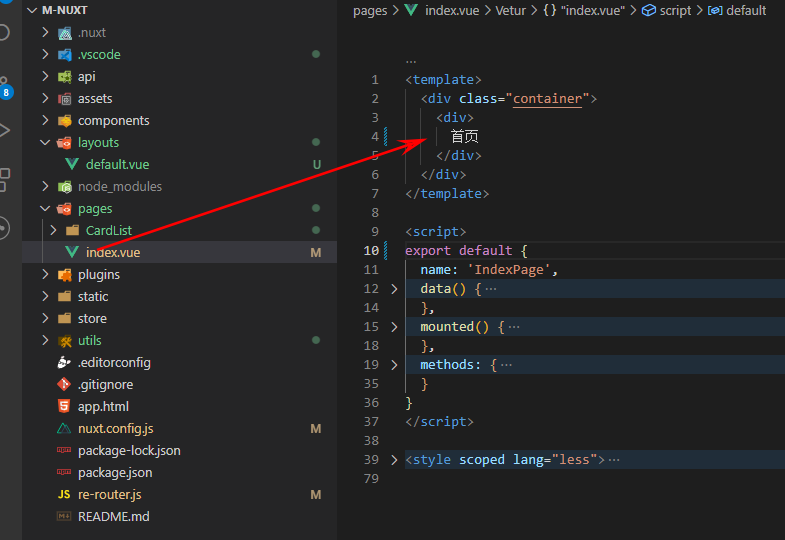Click the node_modules folder entry
The image size is (785, 540).
point(119,186)
